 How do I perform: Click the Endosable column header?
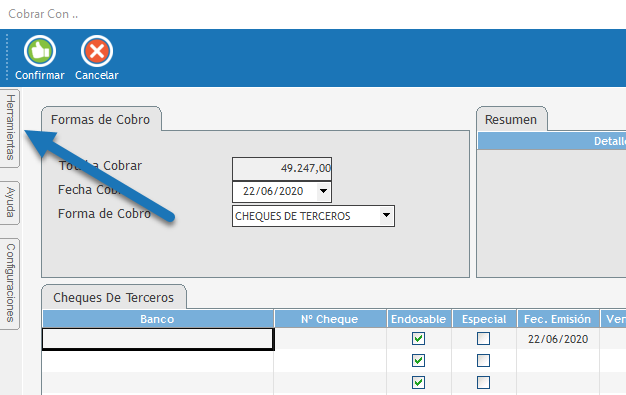point(419,319)
